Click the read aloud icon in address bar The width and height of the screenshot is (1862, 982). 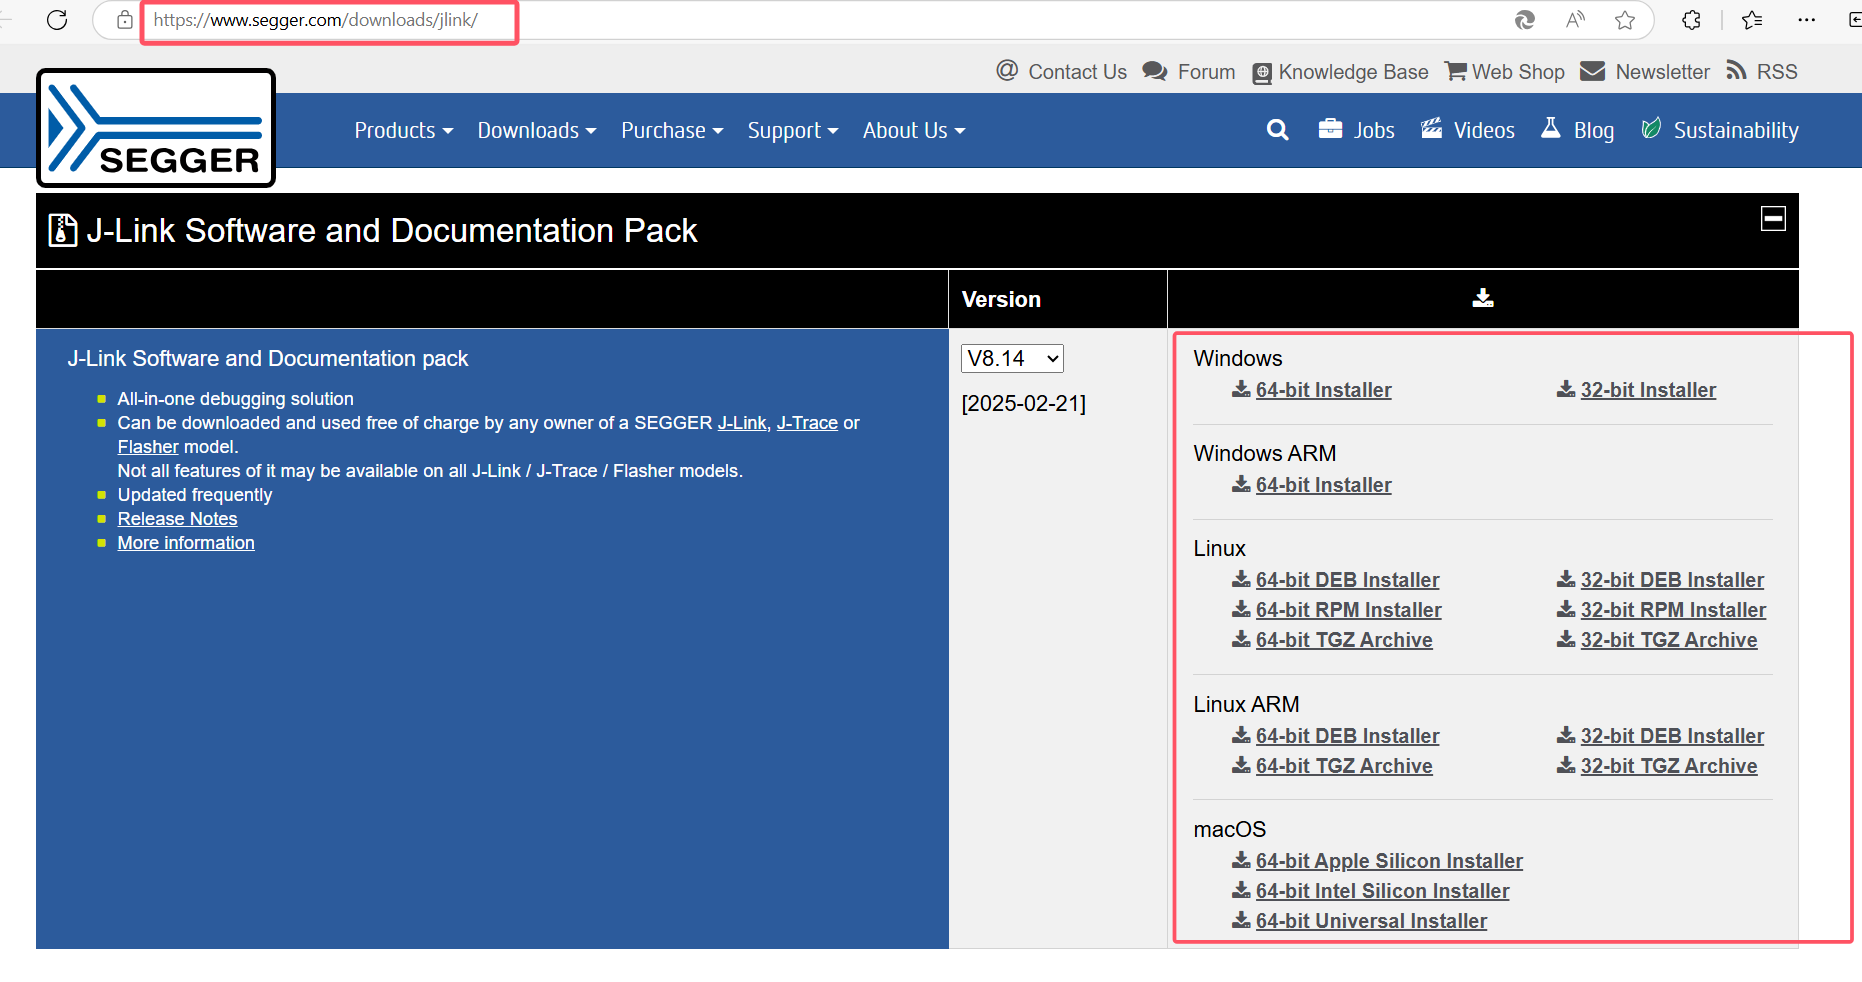1576,20
